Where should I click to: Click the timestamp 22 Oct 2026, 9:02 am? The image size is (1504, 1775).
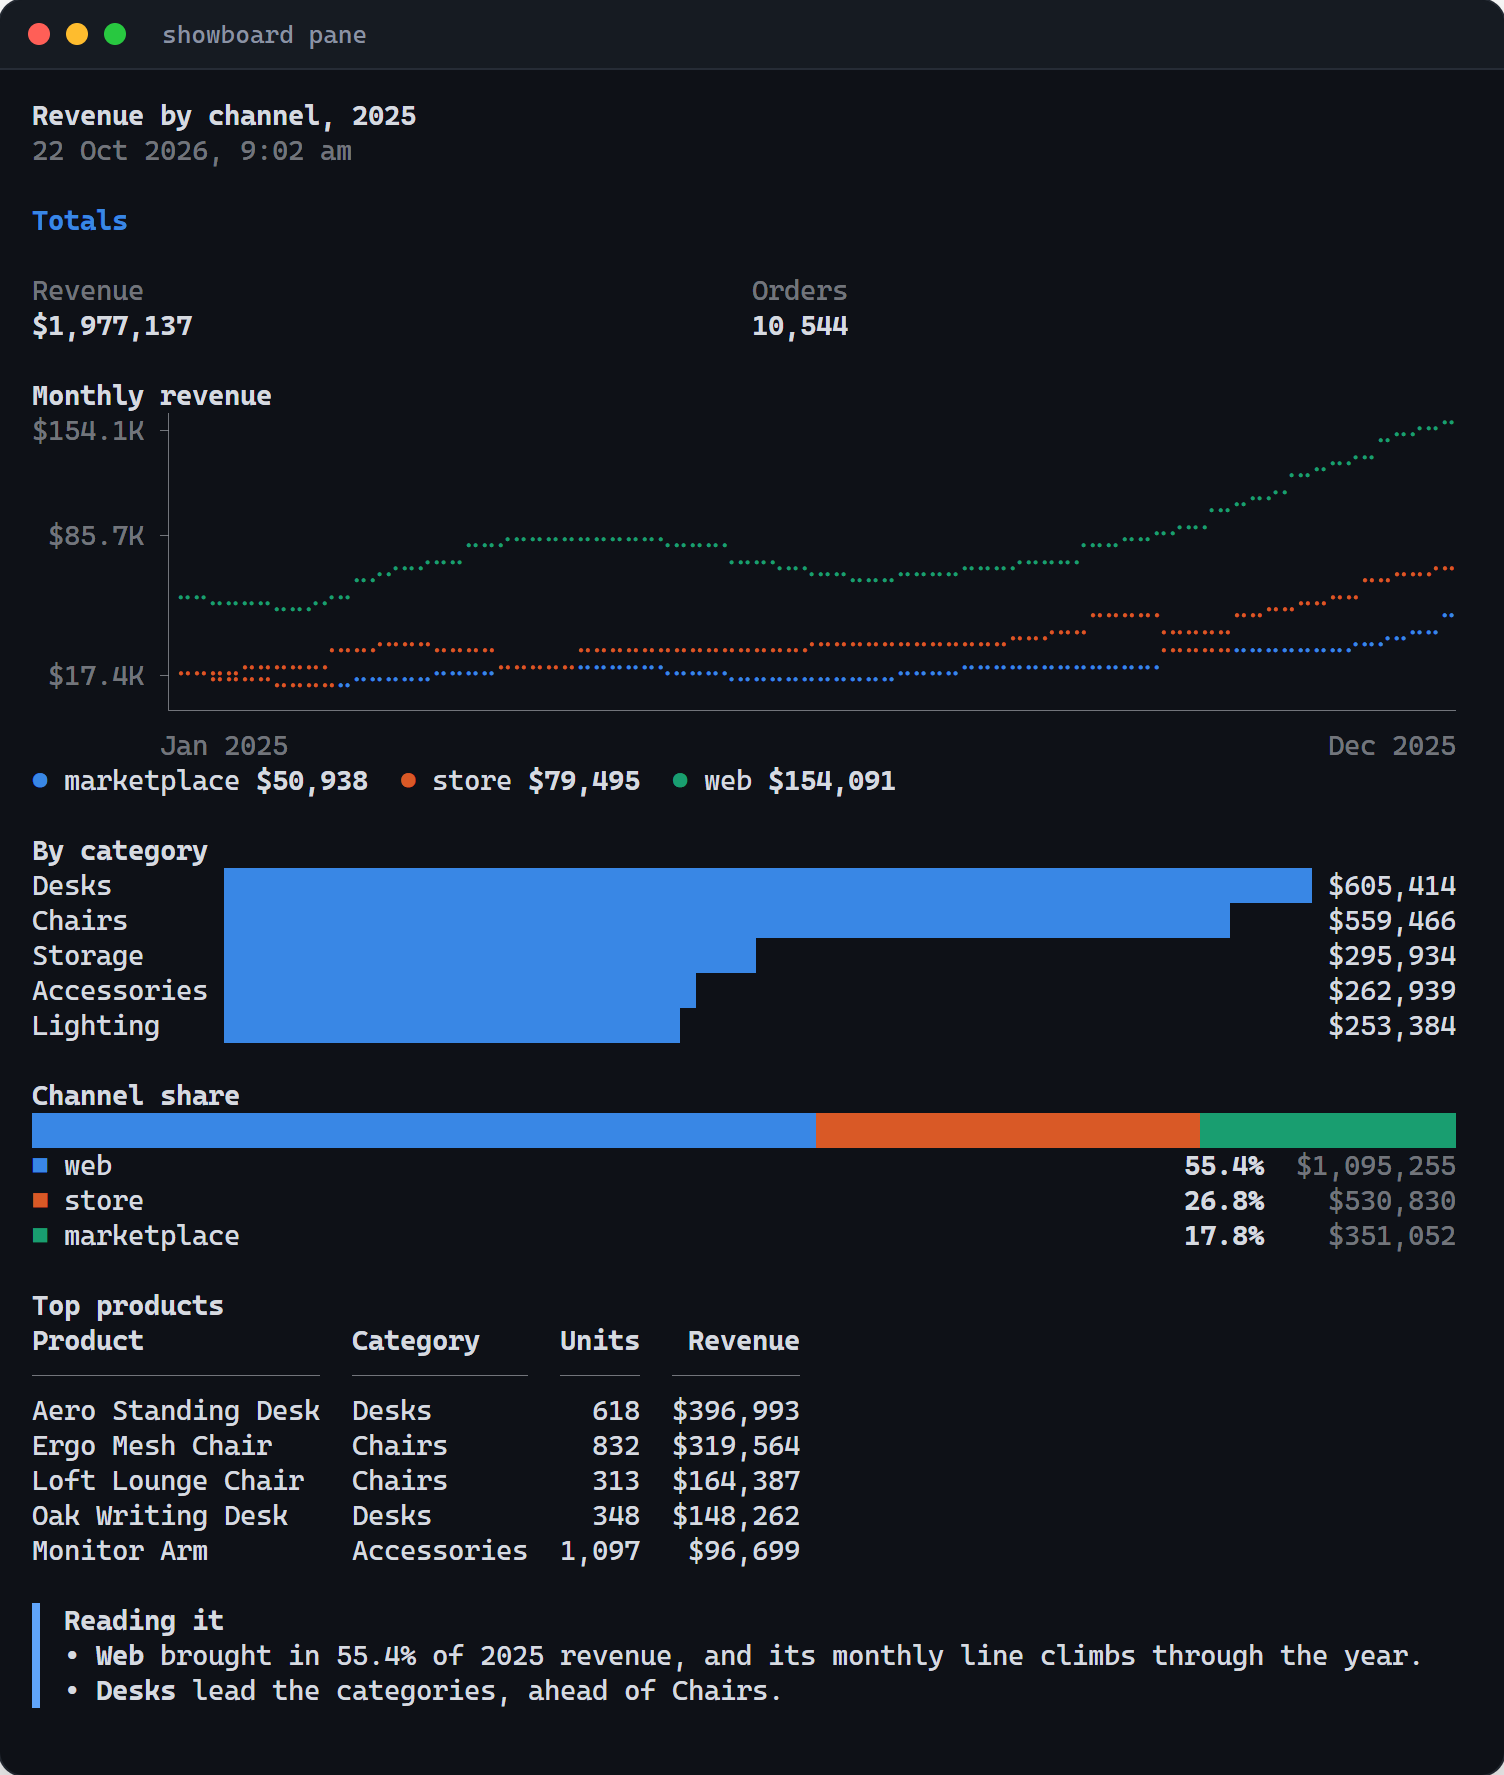tap(192, 151)
